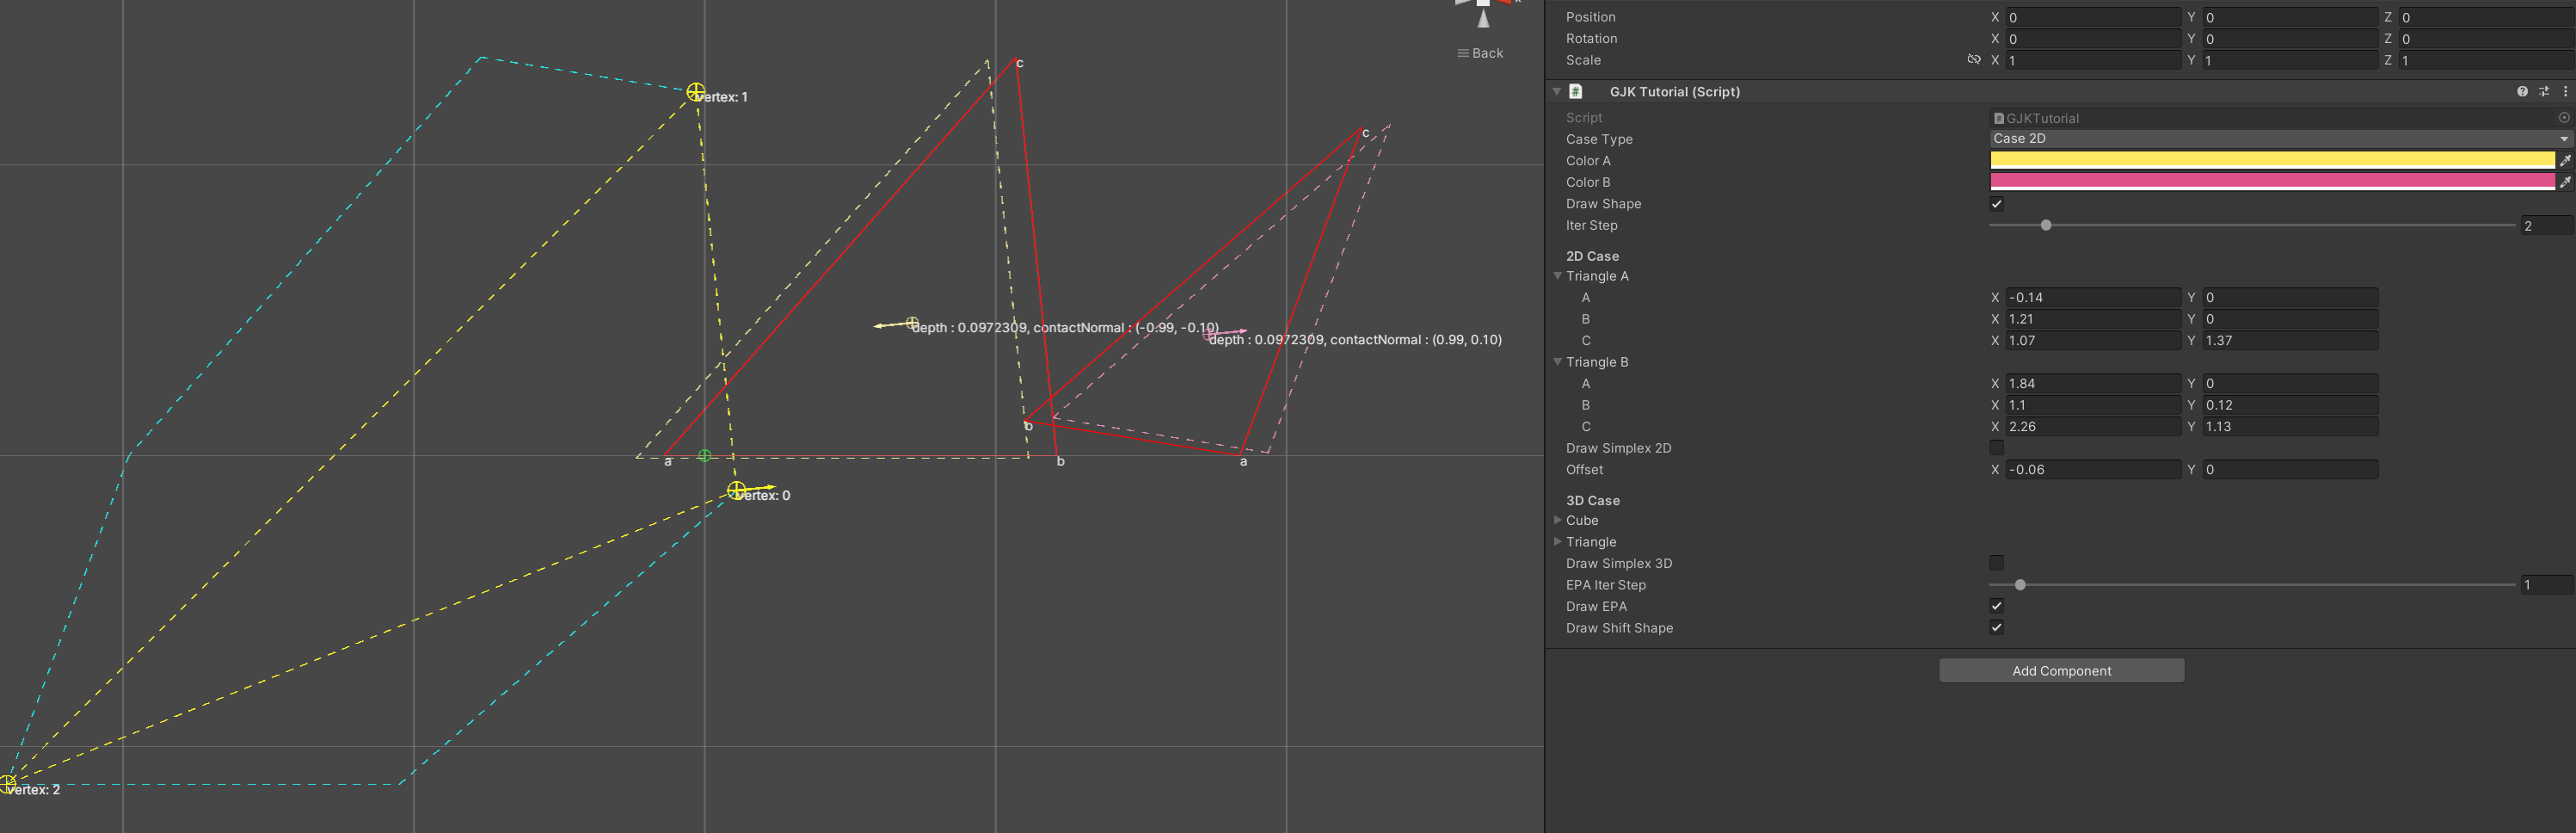2576x833 pixels.
Task: Collapse the GJK Tutorial component
Action: (x=1556, y=91)
